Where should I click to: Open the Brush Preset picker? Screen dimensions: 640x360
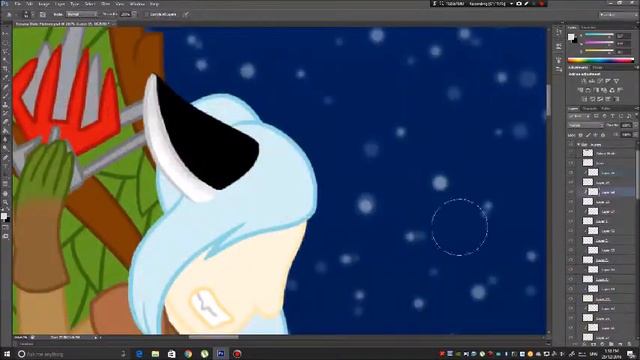click(x=26, y=14)
